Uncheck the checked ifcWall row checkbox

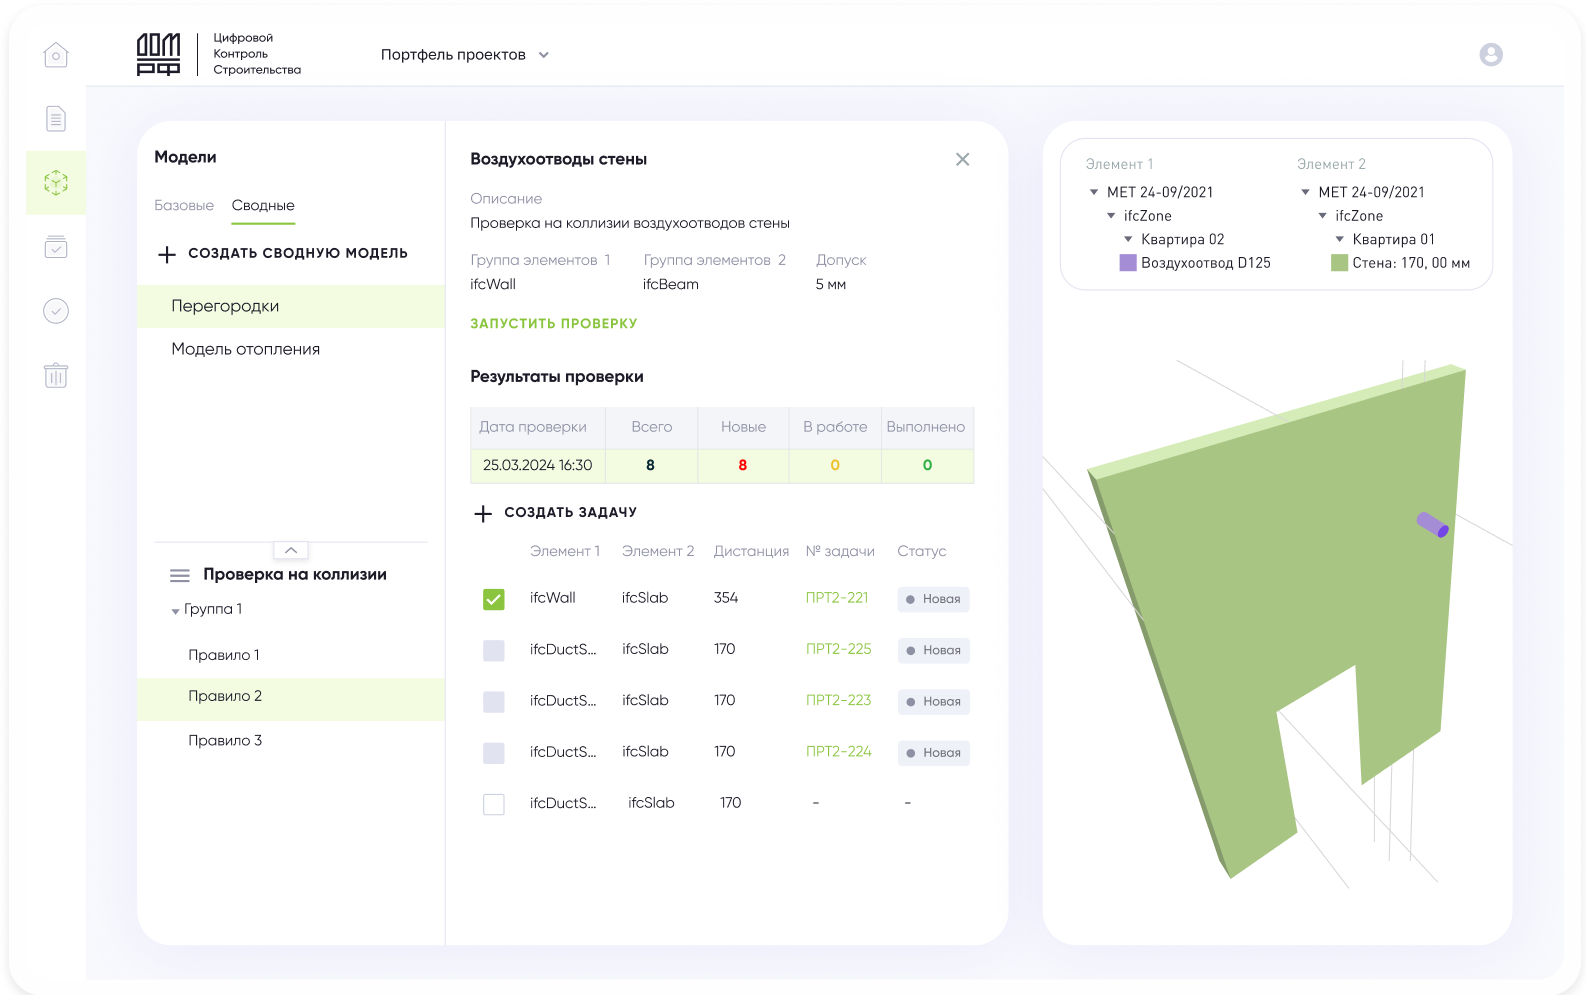pyautogui.click(x=494, y=599)
